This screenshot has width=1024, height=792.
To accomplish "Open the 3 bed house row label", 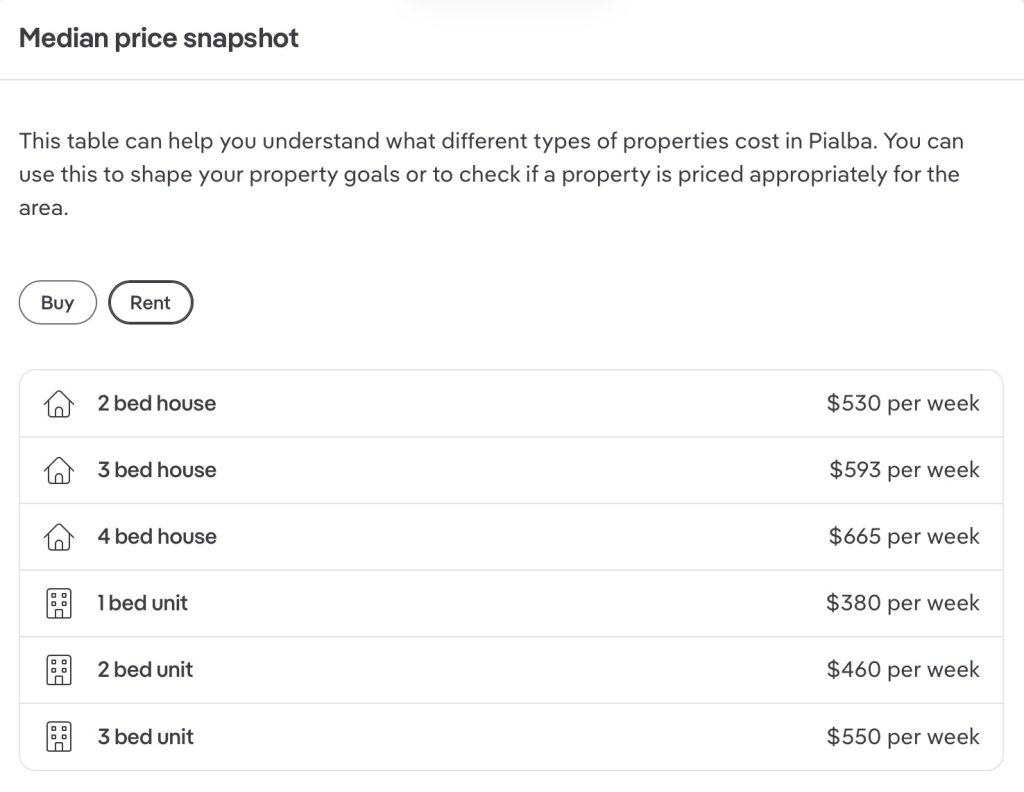I will (x=157, y=470).
